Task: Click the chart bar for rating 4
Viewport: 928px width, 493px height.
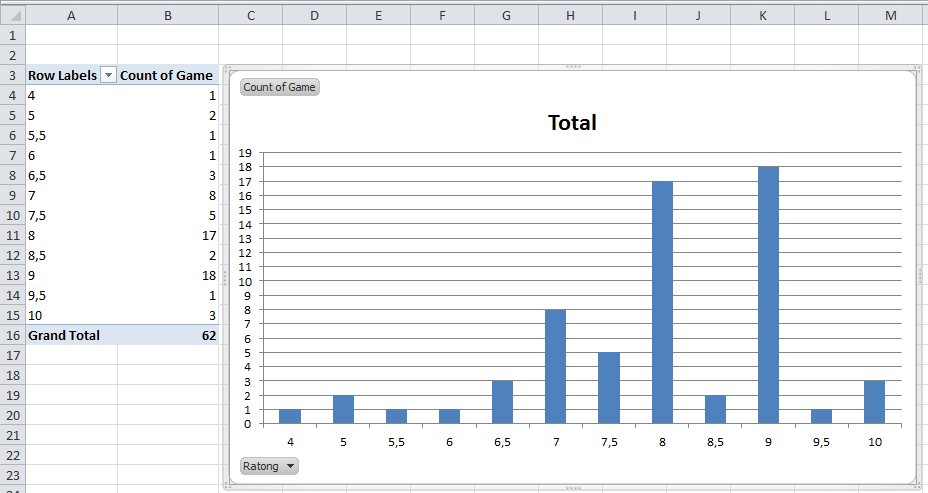Action: point(290,417)
